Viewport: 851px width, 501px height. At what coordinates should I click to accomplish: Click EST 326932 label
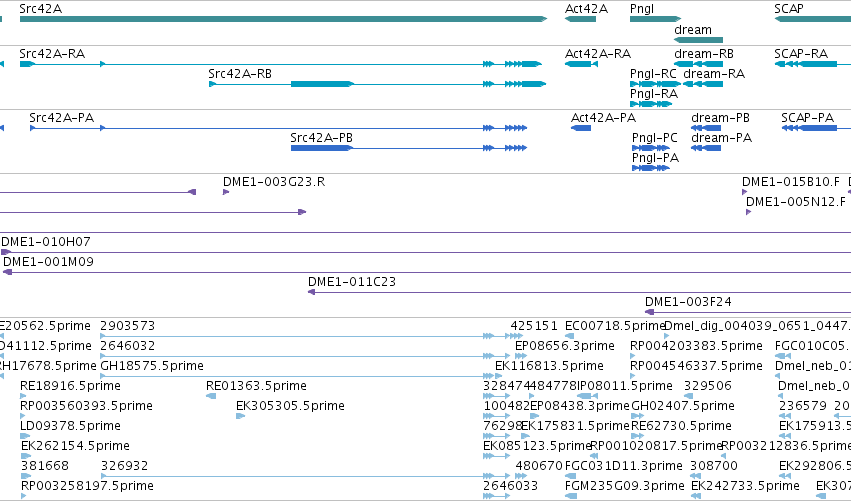(x=125, y=466)
